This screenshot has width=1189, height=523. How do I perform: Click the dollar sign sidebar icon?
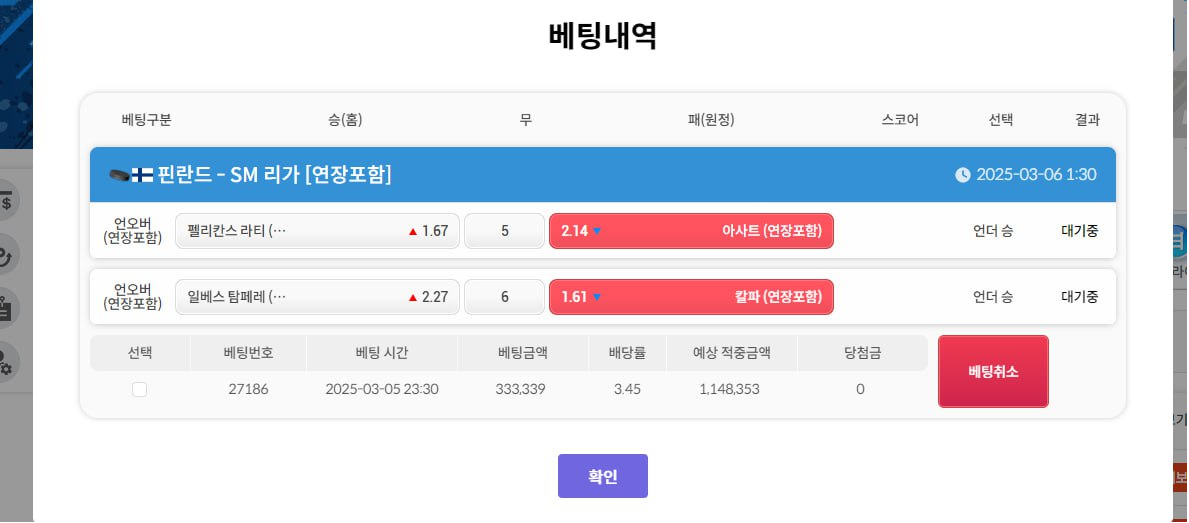(x=6, y=201)
